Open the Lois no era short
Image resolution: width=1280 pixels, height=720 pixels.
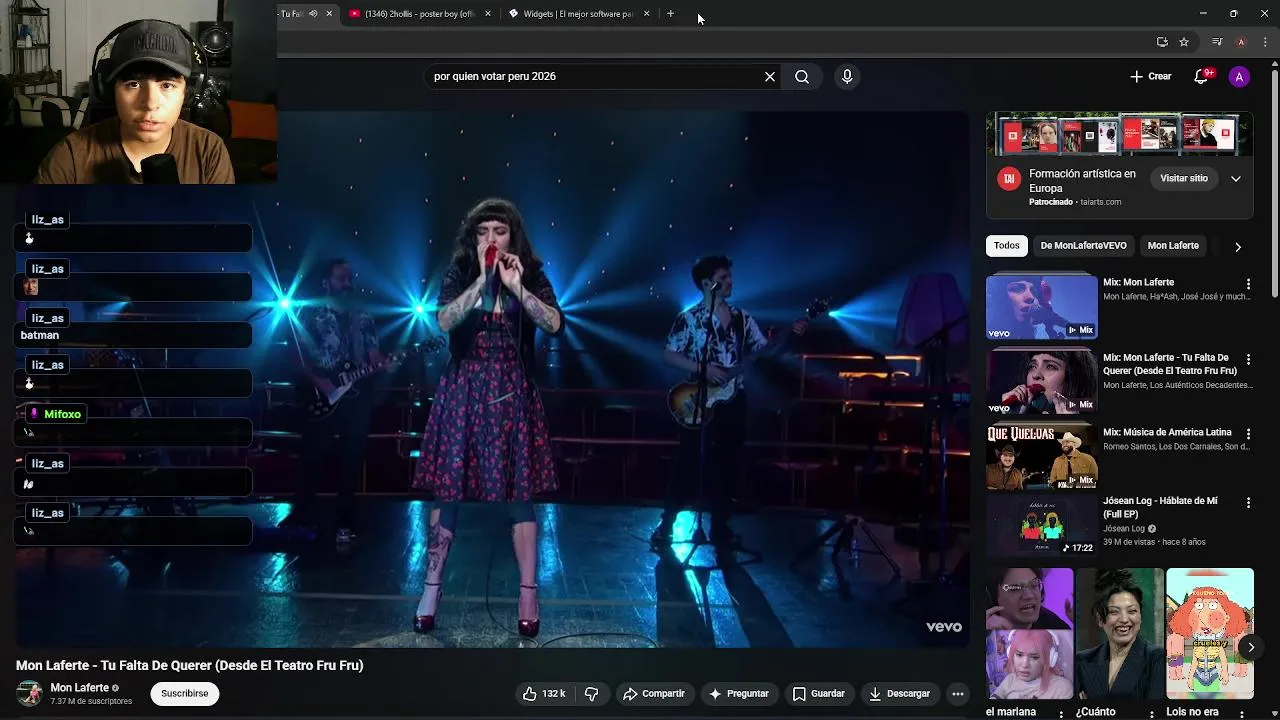[1209, 633]
